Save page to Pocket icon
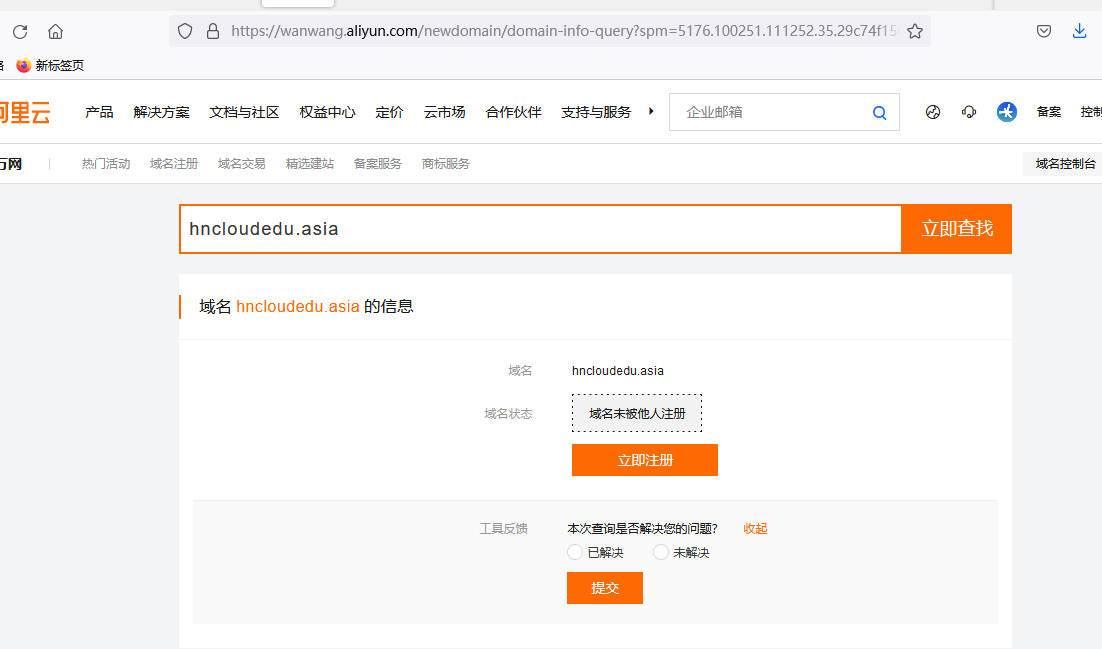 1044,31
